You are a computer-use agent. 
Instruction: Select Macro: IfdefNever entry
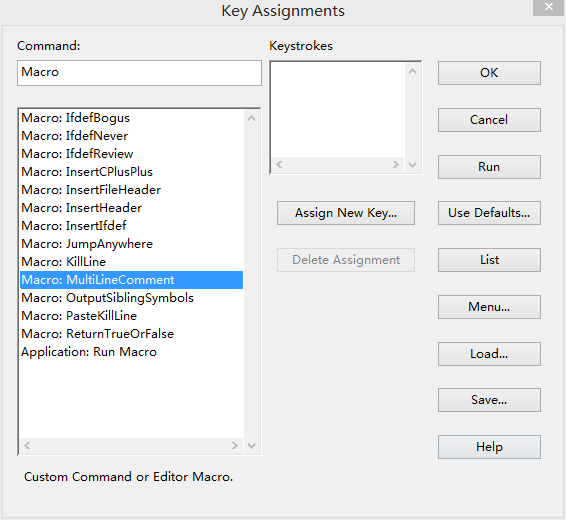[131, 136]
